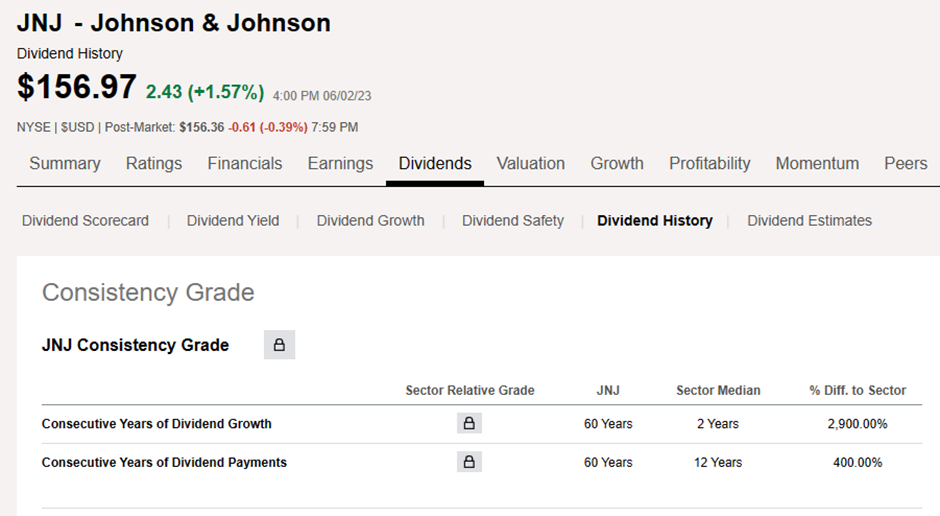Click the Sector Relative Grade column header
The width and height of the screenshot is (940, 516).
click(470, 390)
